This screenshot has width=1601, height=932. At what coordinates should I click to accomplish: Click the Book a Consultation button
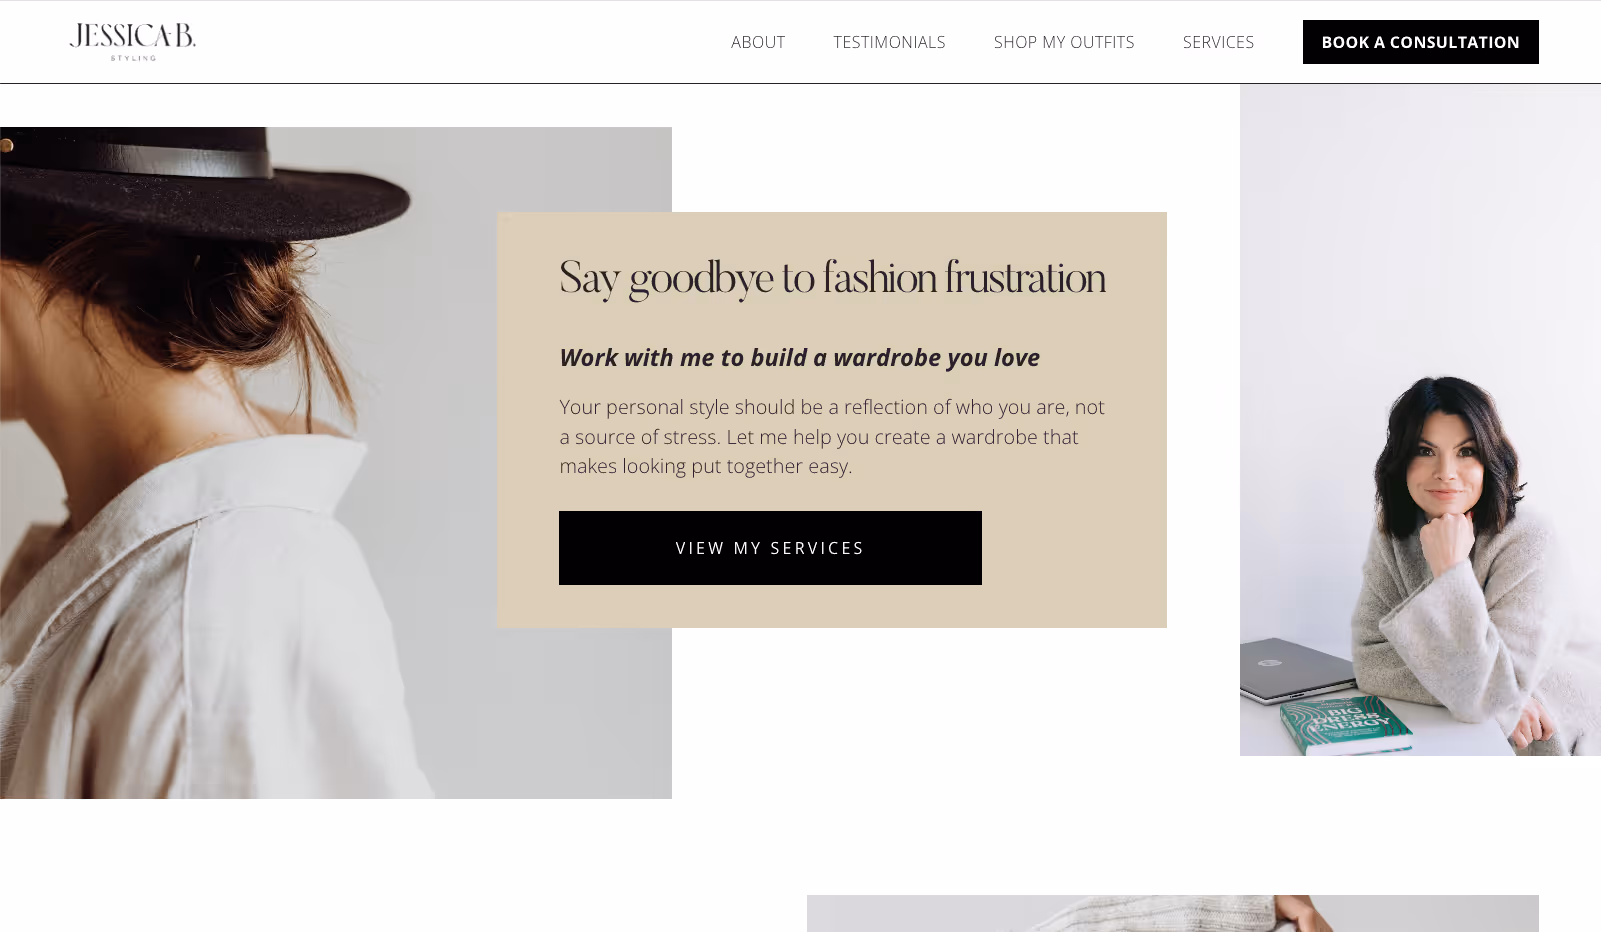coord(1420,42)
